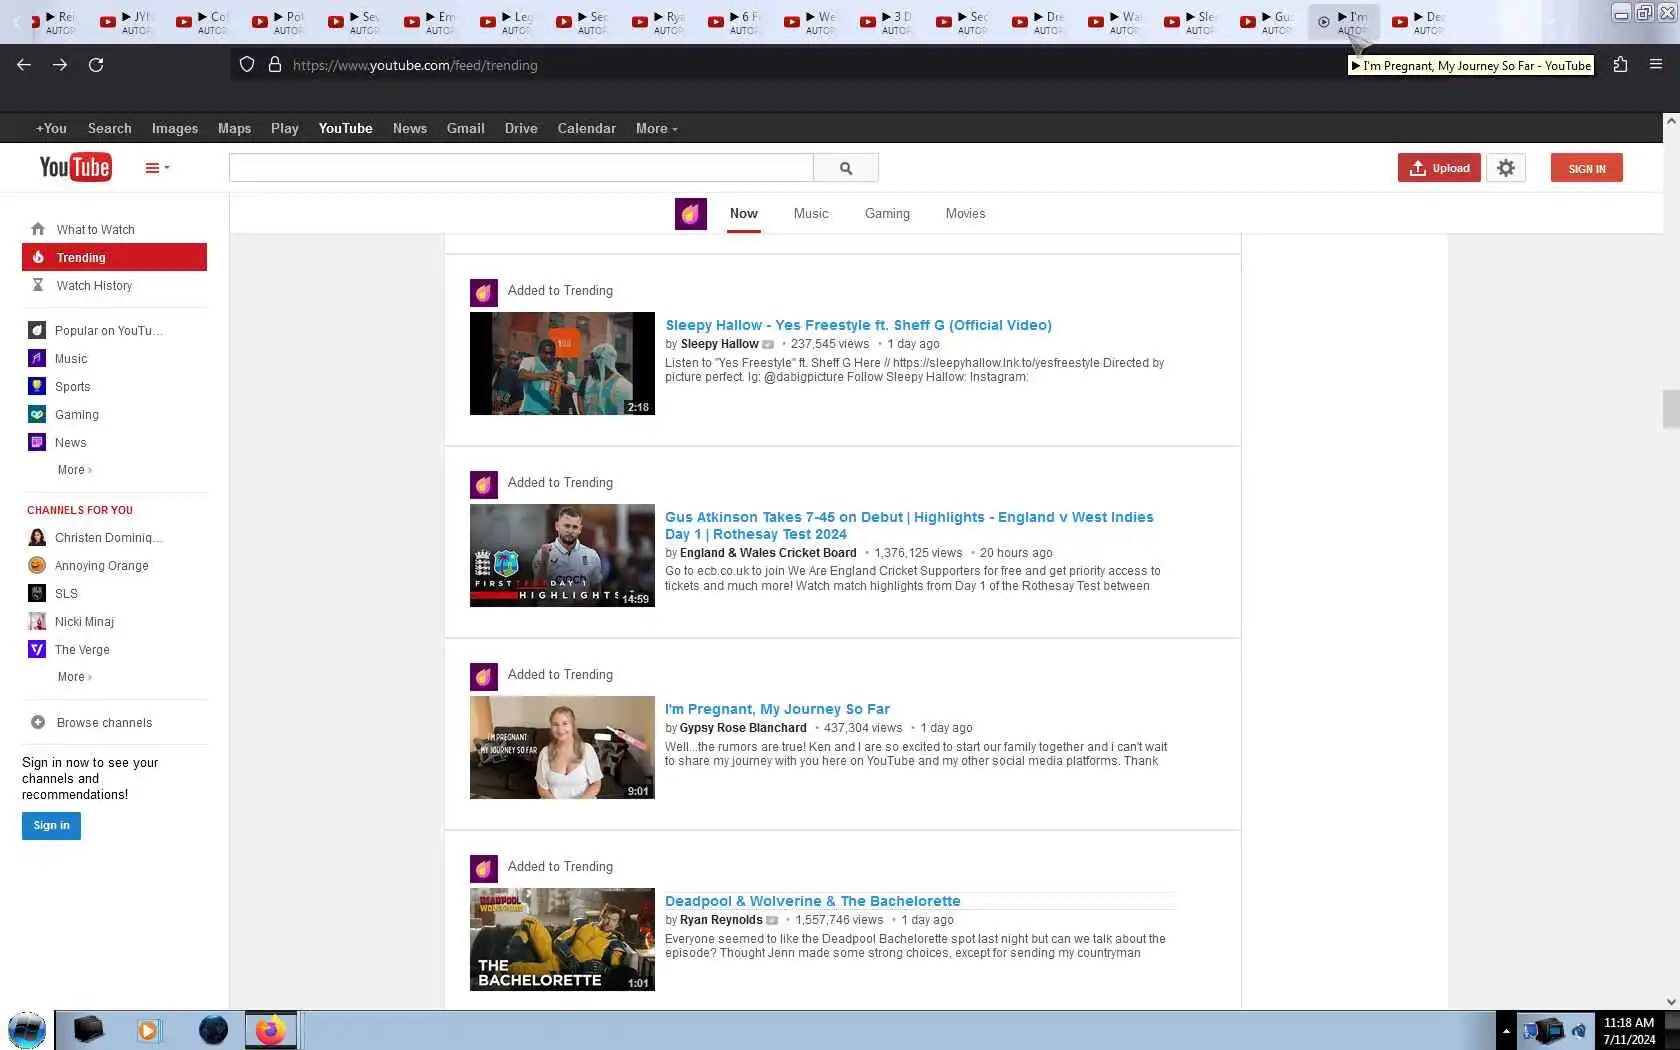The height and width of the screenshot is (1050, 1680).
Task: Open the browser extensions icon
Action: pos(1620,65)
